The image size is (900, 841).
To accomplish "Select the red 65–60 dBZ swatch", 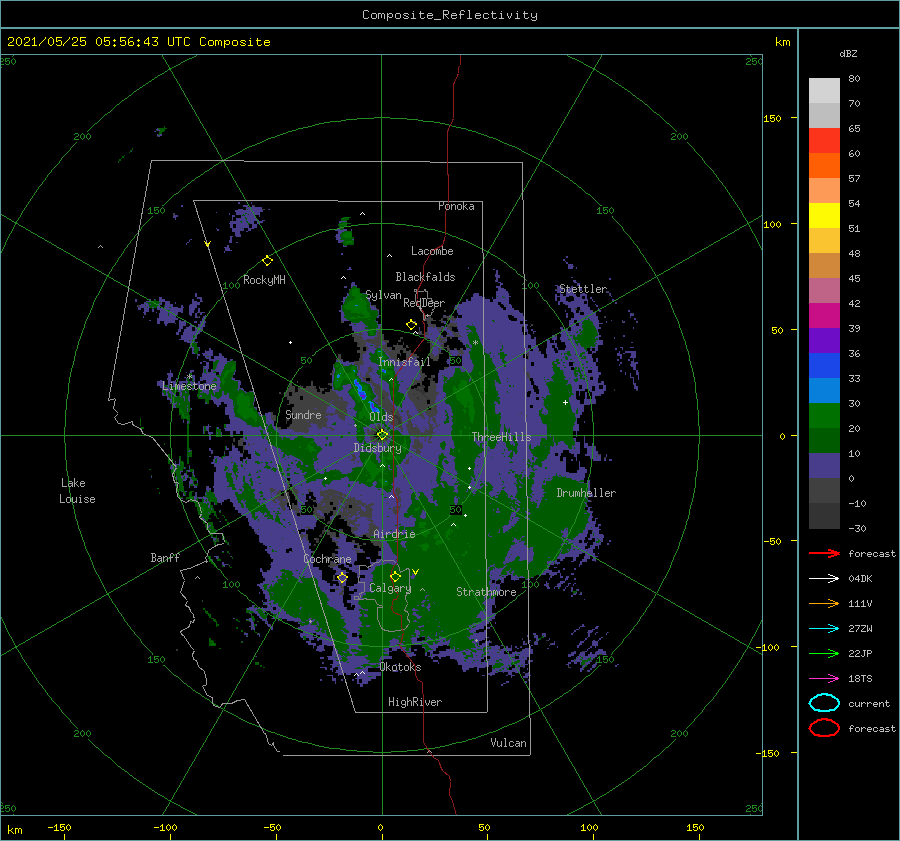I will [824, 141].
